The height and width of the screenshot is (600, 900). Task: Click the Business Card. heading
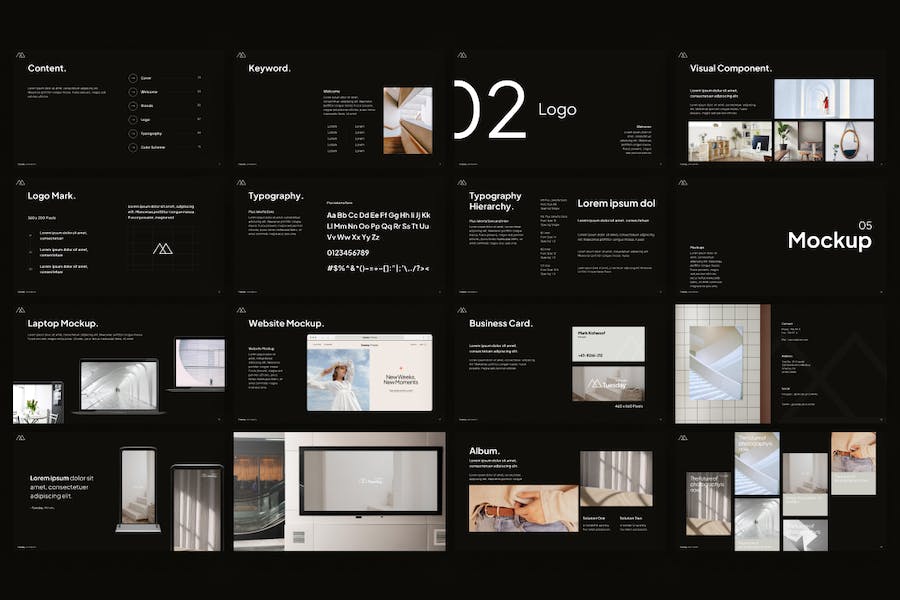point(501,323)
